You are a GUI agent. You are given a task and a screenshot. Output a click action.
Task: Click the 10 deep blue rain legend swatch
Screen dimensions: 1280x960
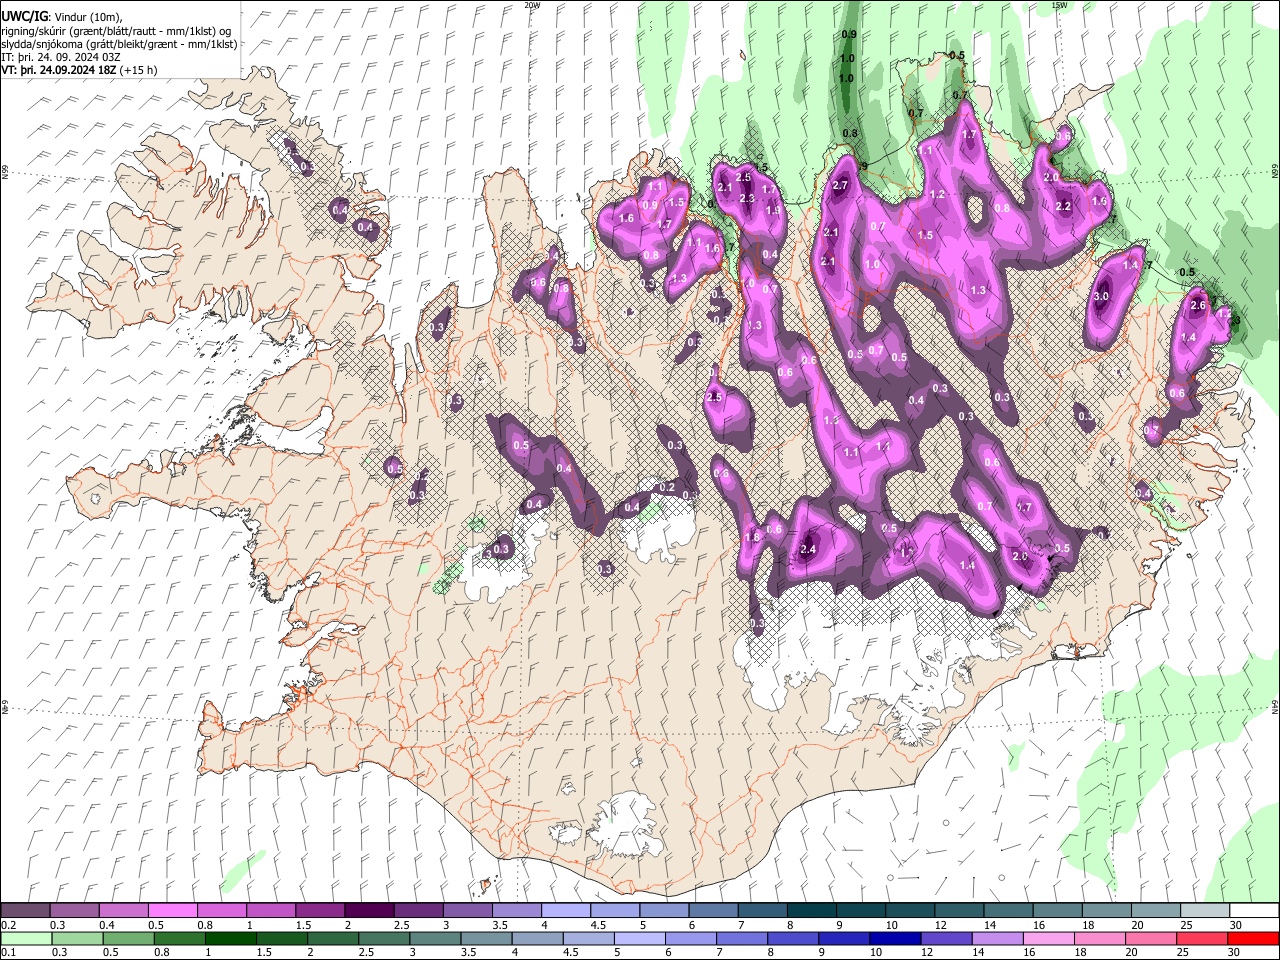[x=896, y=939]
